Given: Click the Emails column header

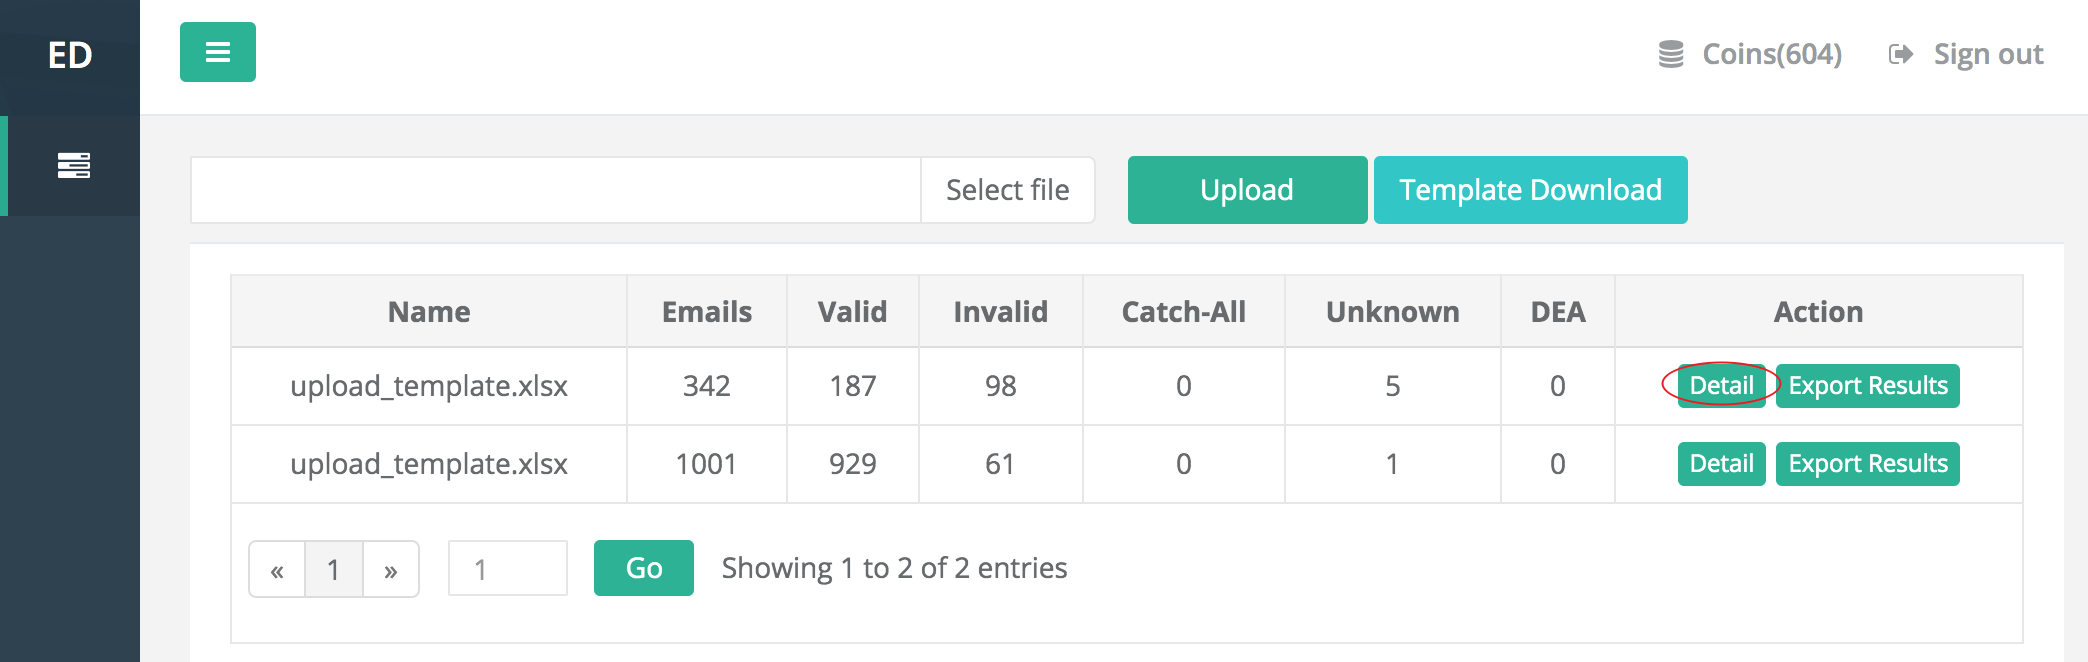Looking at the screenshot, I should 706,312.
